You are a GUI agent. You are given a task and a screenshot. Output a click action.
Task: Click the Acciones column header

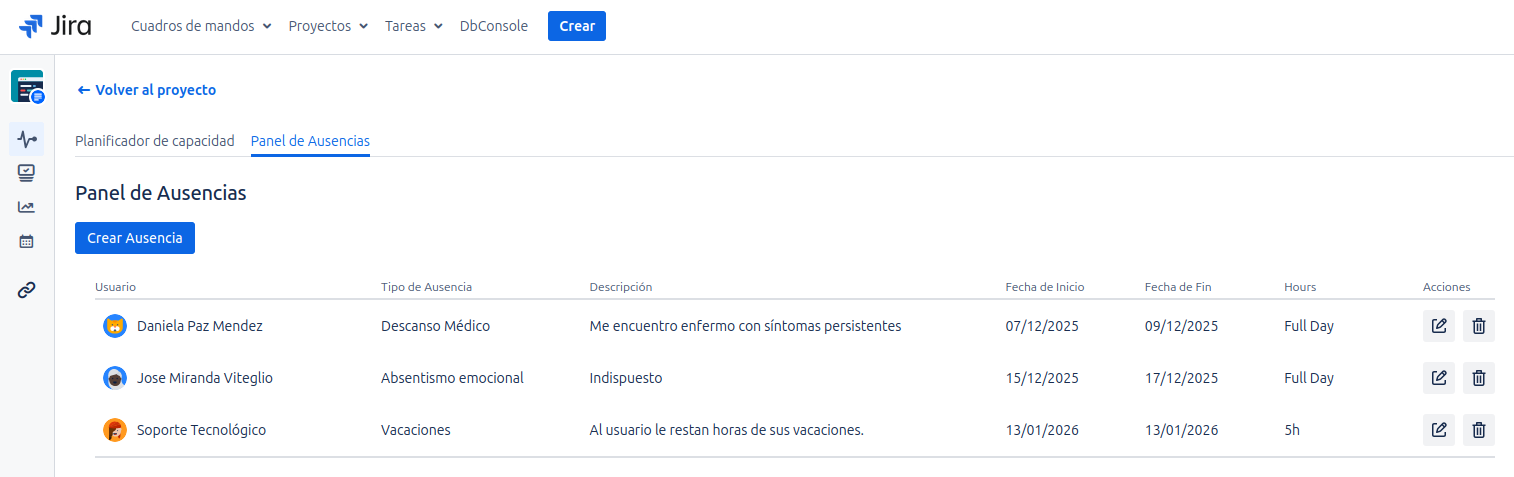point(1447,287)
